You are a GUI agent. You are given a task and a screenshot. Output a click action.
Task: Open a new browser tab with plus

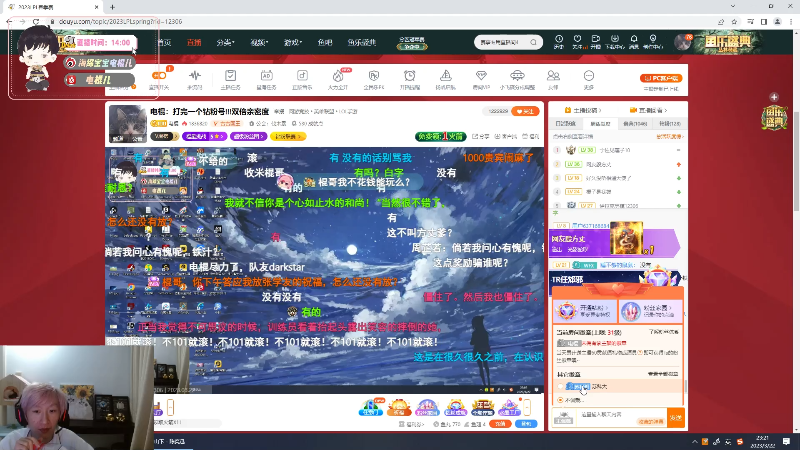(x=112, y=7)
